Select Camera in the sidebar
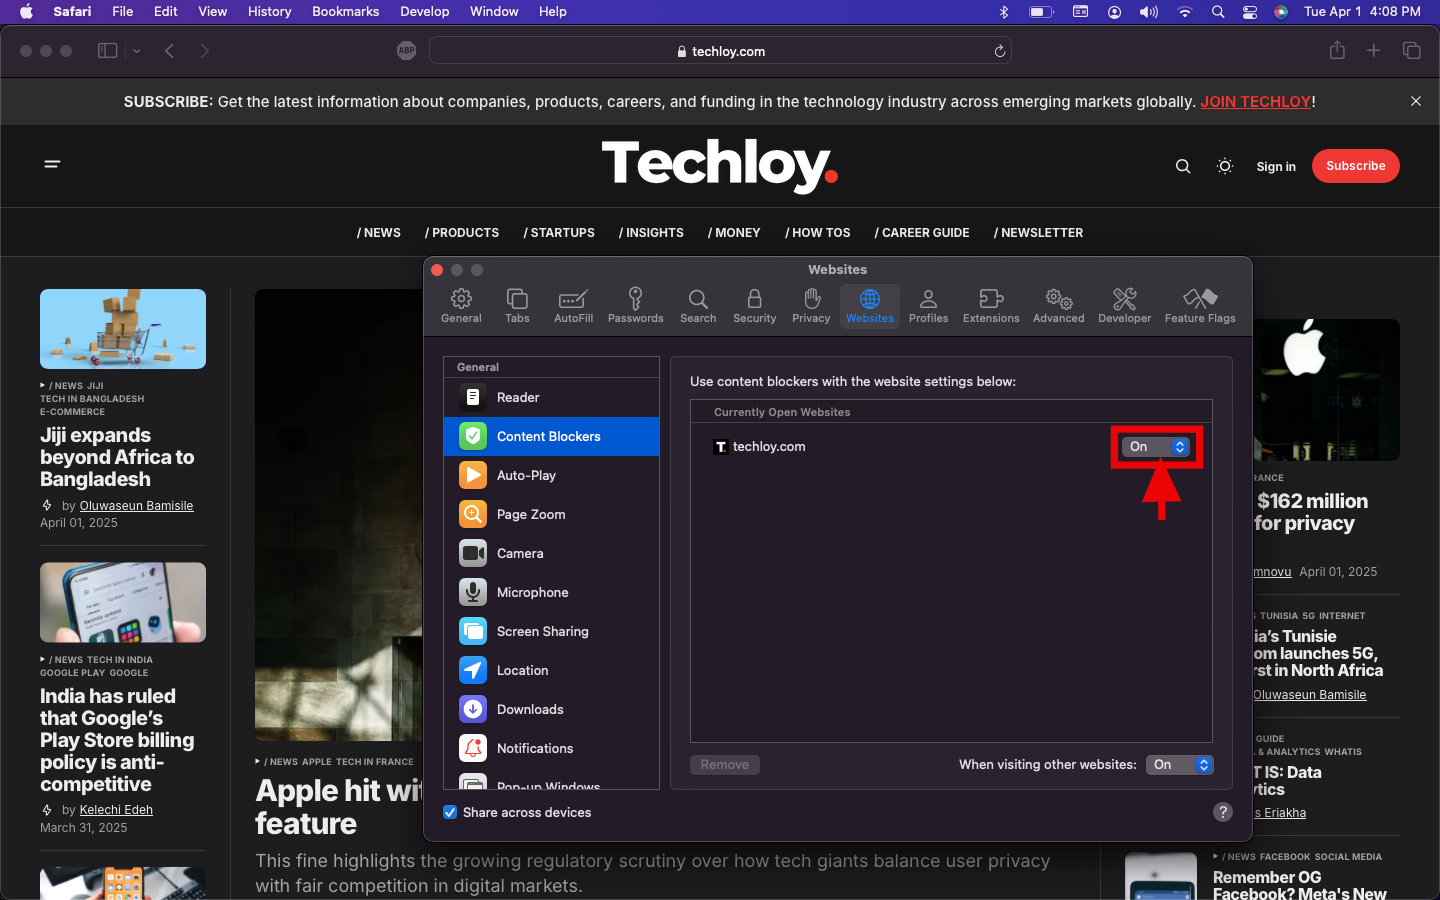 (551, 553)
